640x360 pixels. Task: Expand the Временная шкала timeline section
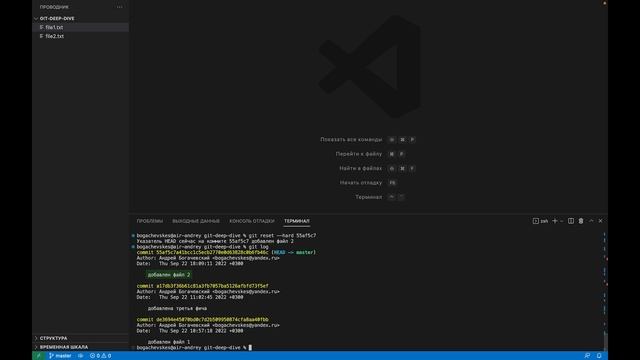80,347
